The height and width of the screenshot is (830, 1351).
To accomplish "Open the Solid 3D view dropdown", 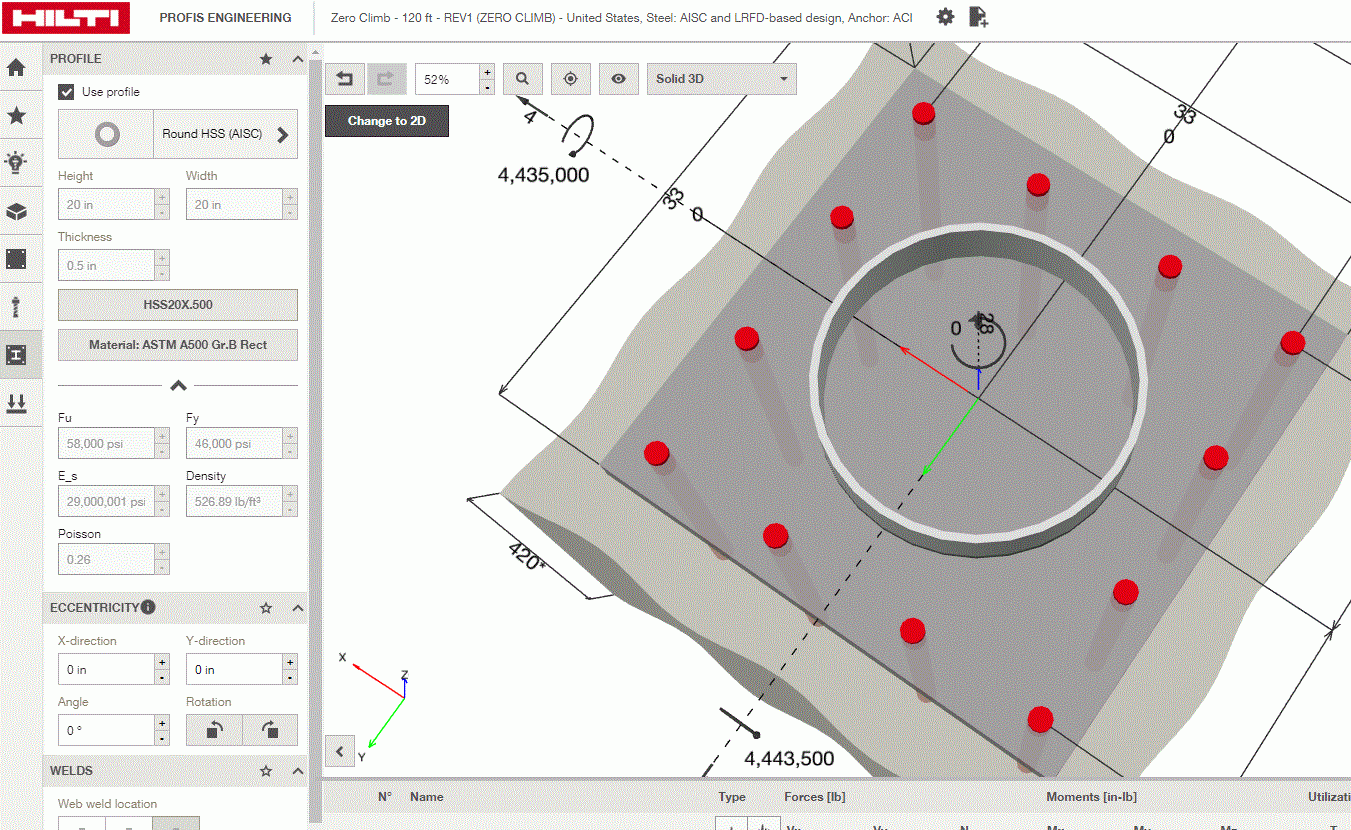I will [x=721, y=79].
